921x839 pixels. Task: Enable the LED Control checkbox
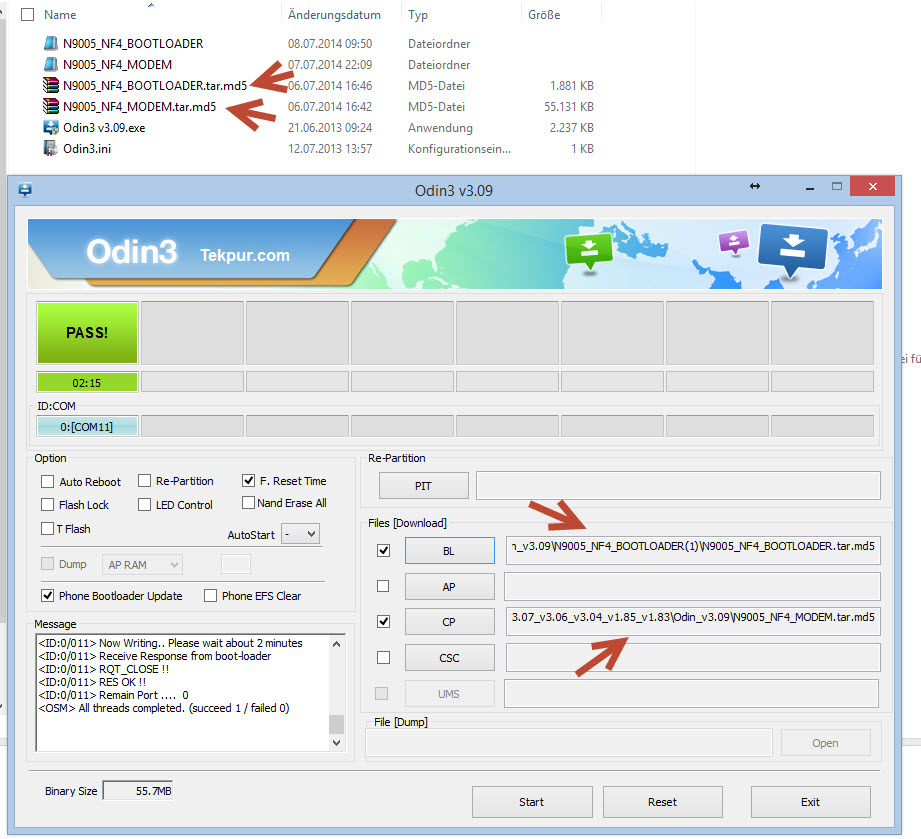coord(144,505)
